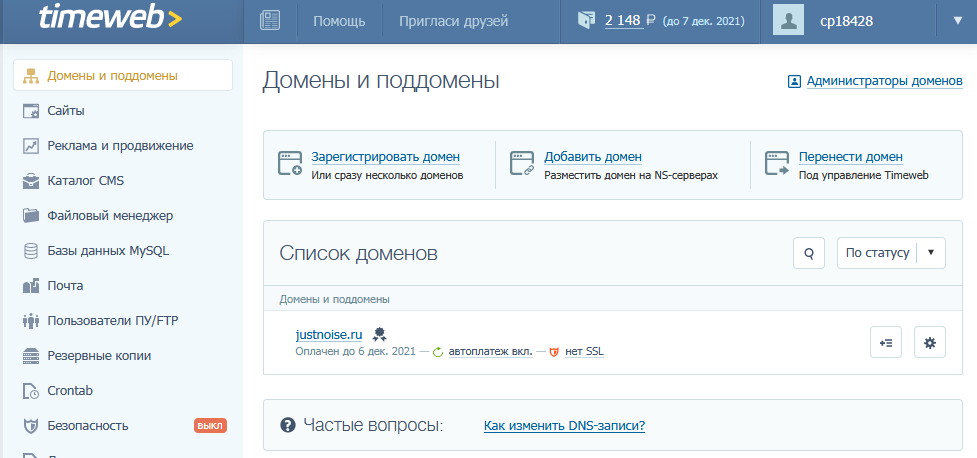The image size is (977, 458).
Task: Open the Помощь menu item
Action: [x=339, y=21]
